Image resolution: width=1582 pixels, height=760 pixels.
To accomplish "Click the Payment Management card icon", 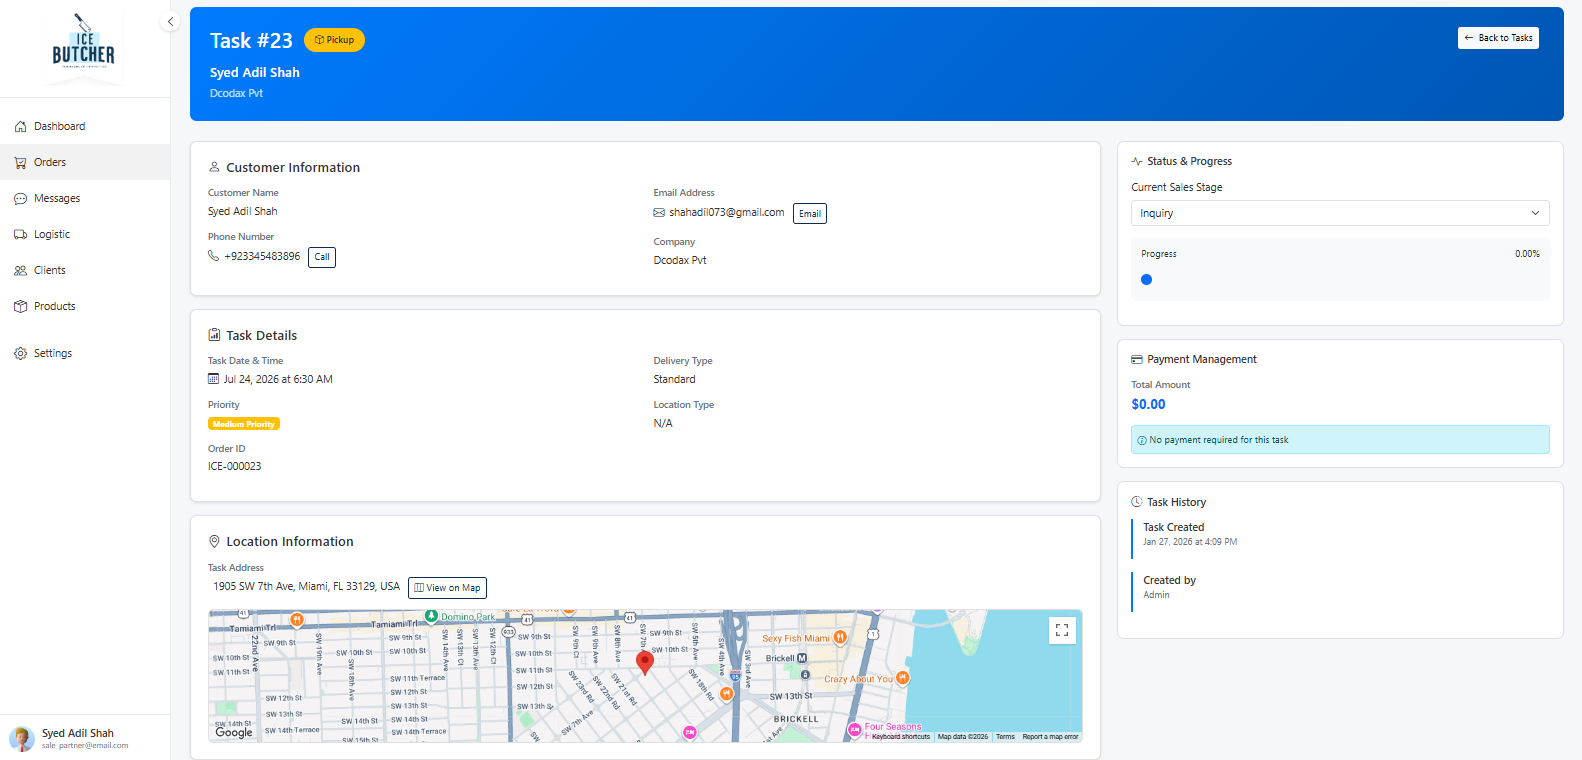I will coord(1137,359).
